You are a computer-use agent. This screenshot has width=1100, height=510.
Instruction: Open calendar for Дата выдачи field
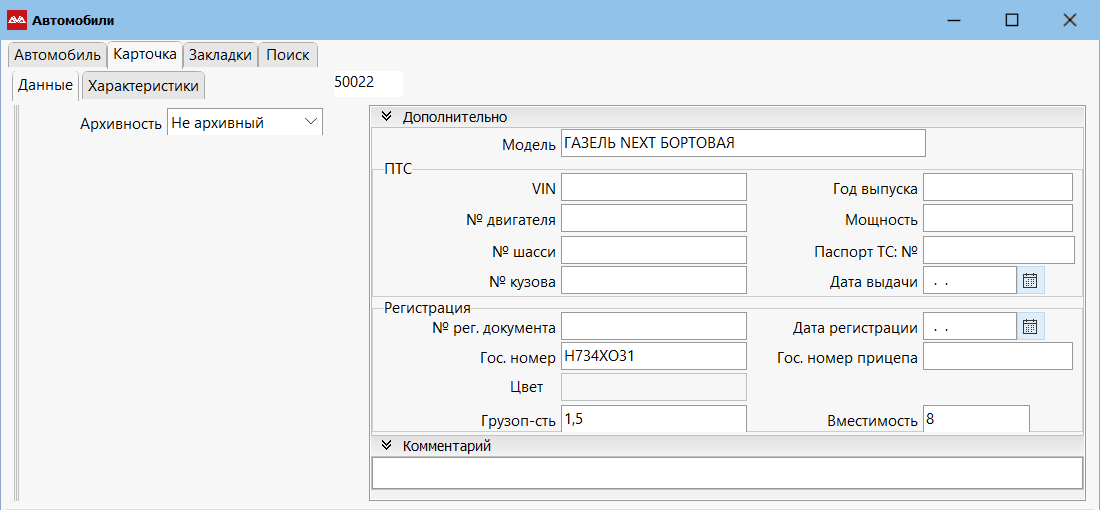point(1030,280)
